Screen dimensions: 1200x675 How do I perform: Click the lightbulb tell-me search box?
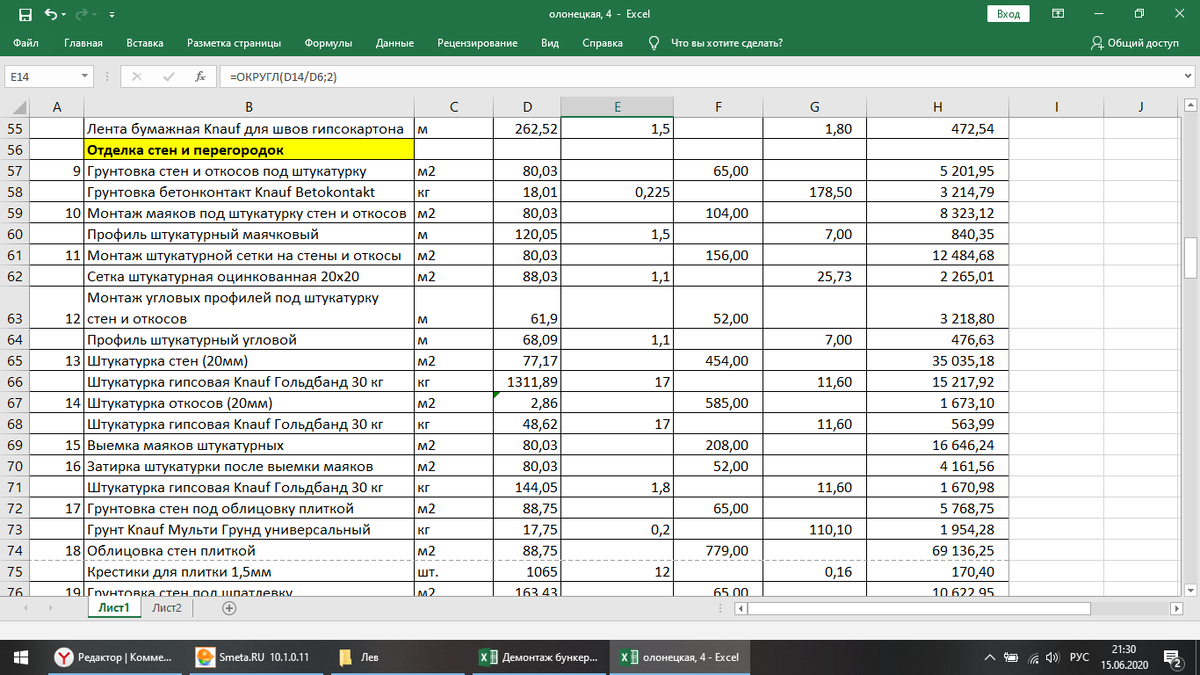point(716,43)
